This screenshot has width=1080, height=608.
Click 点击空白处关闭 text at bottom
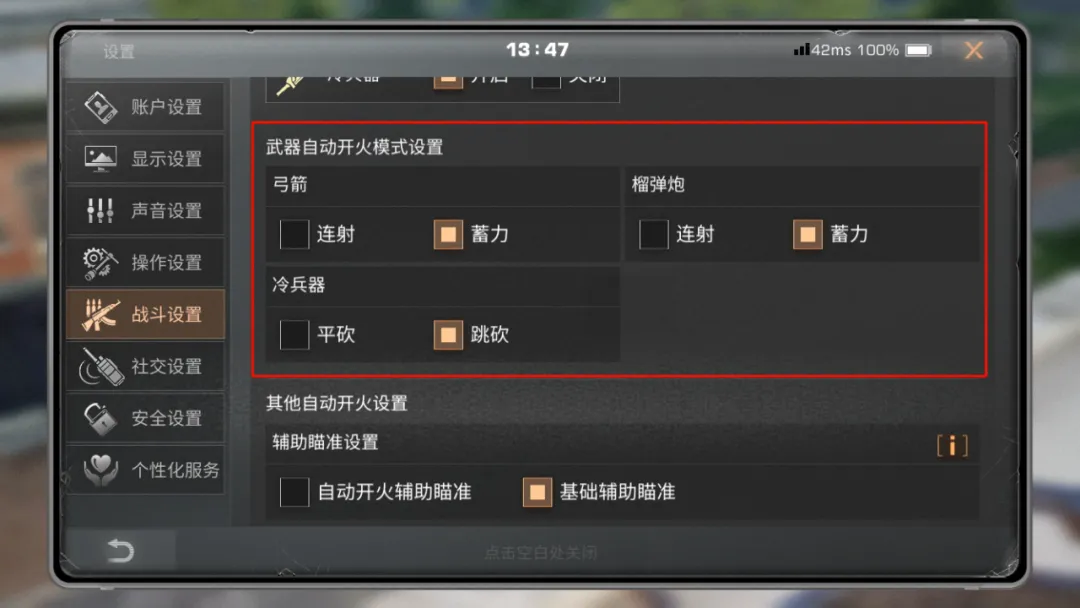541,552
